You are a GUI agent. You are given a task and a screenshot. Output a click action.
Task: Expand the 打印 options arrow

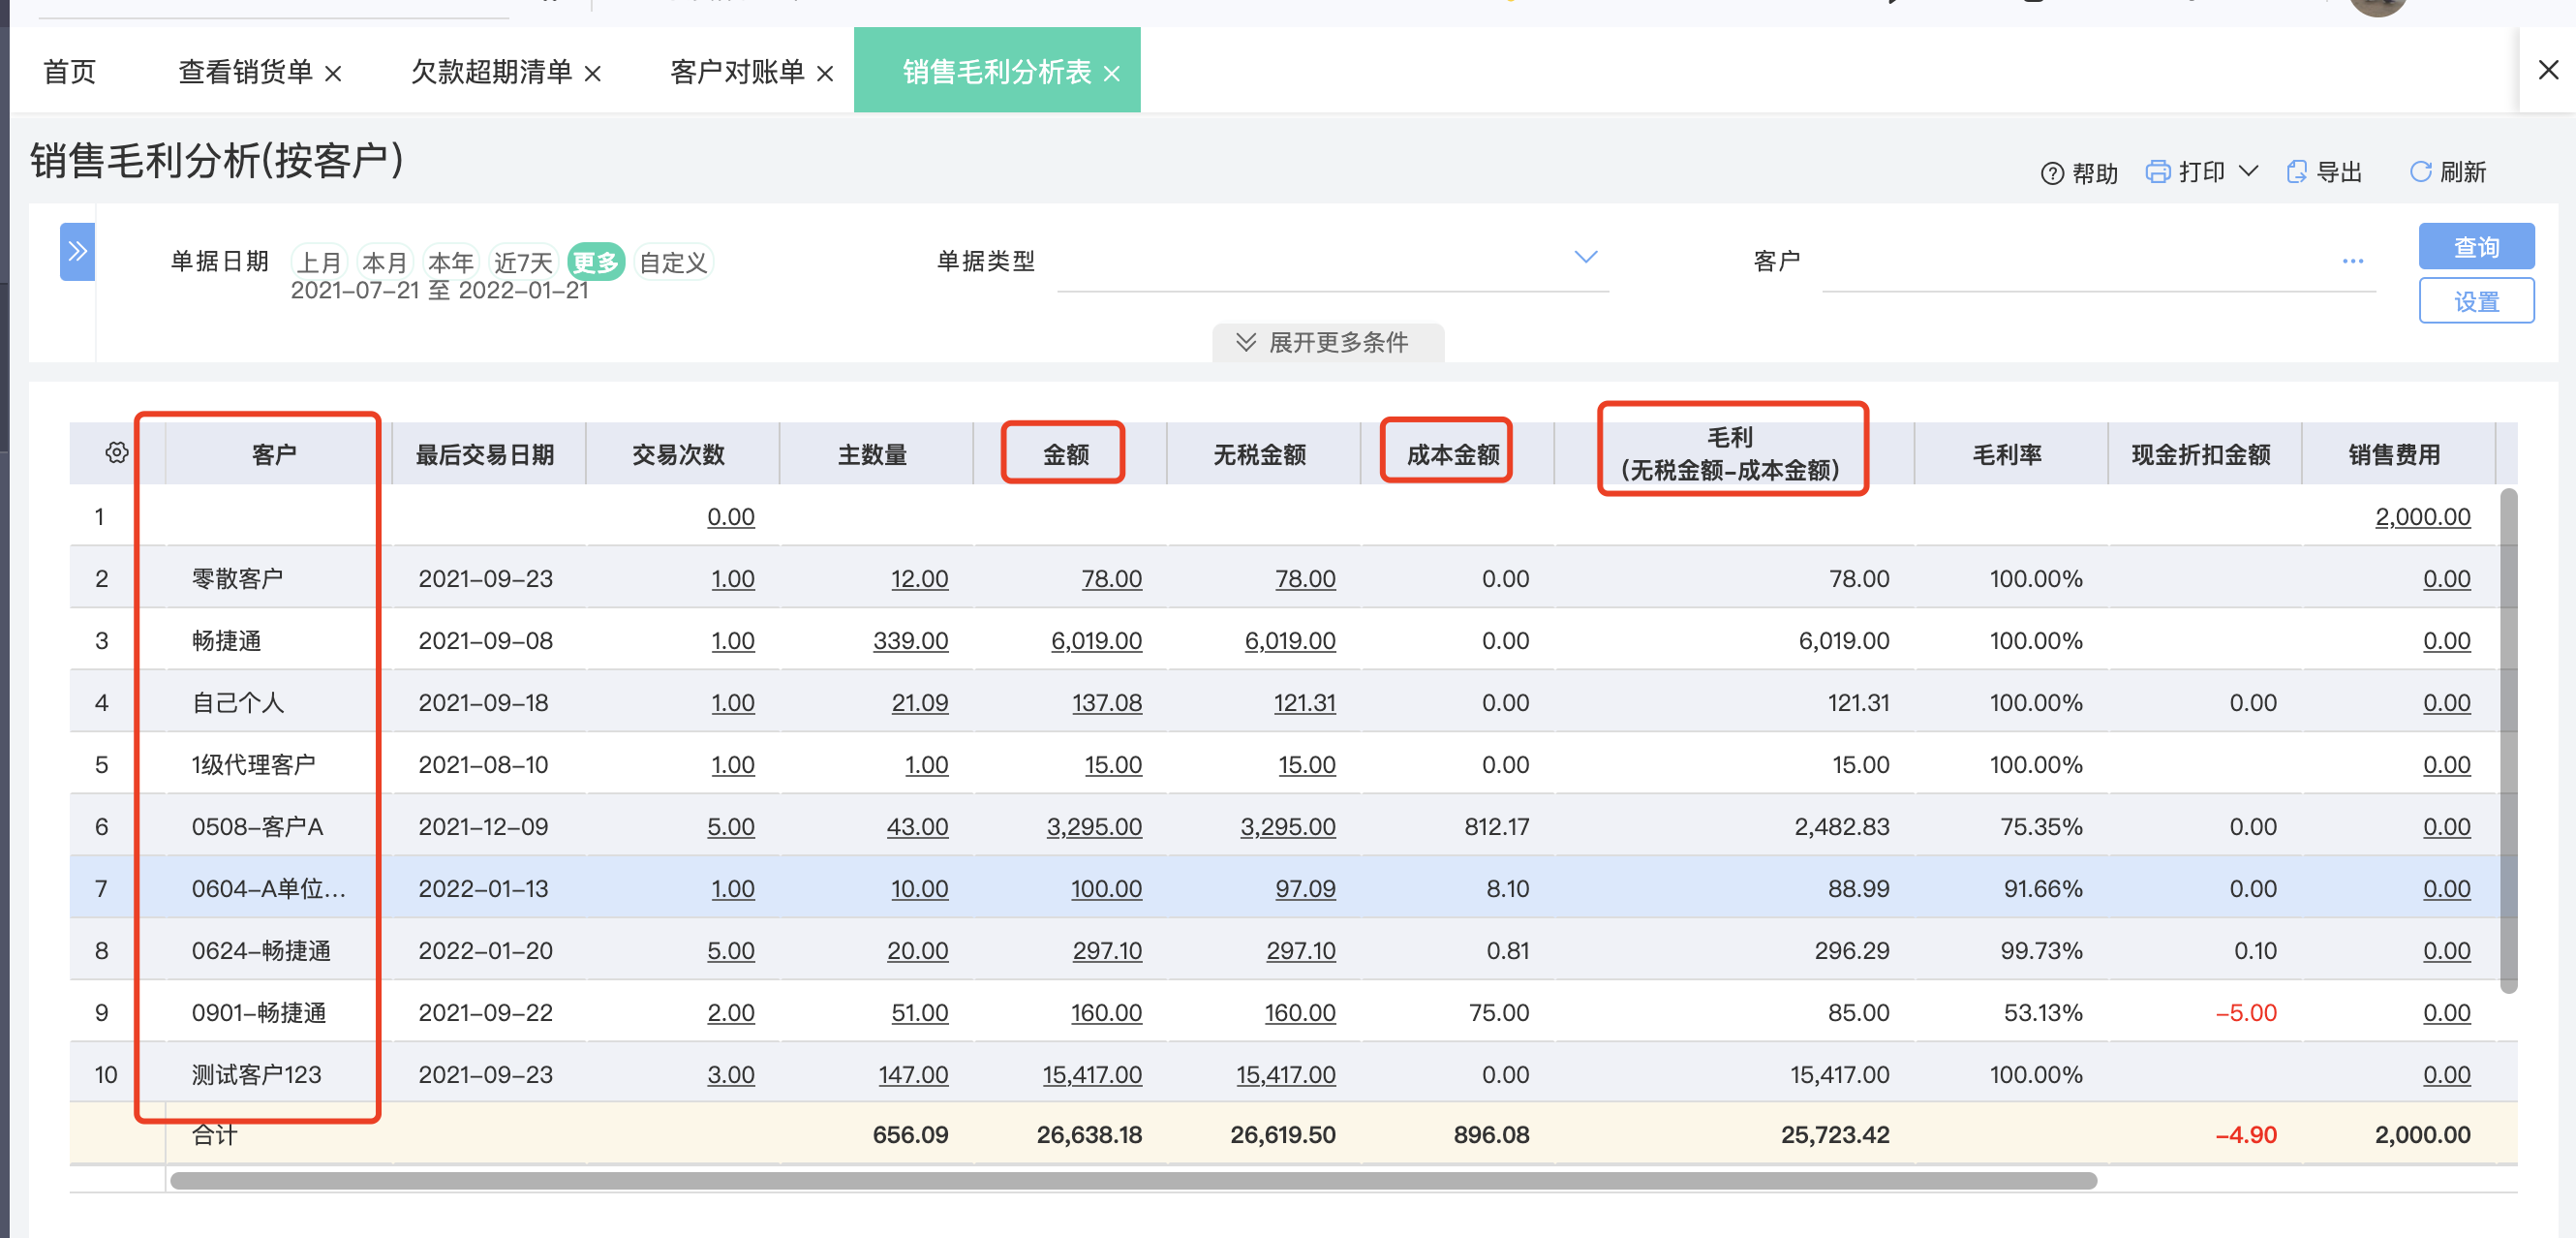point(2248,171)
